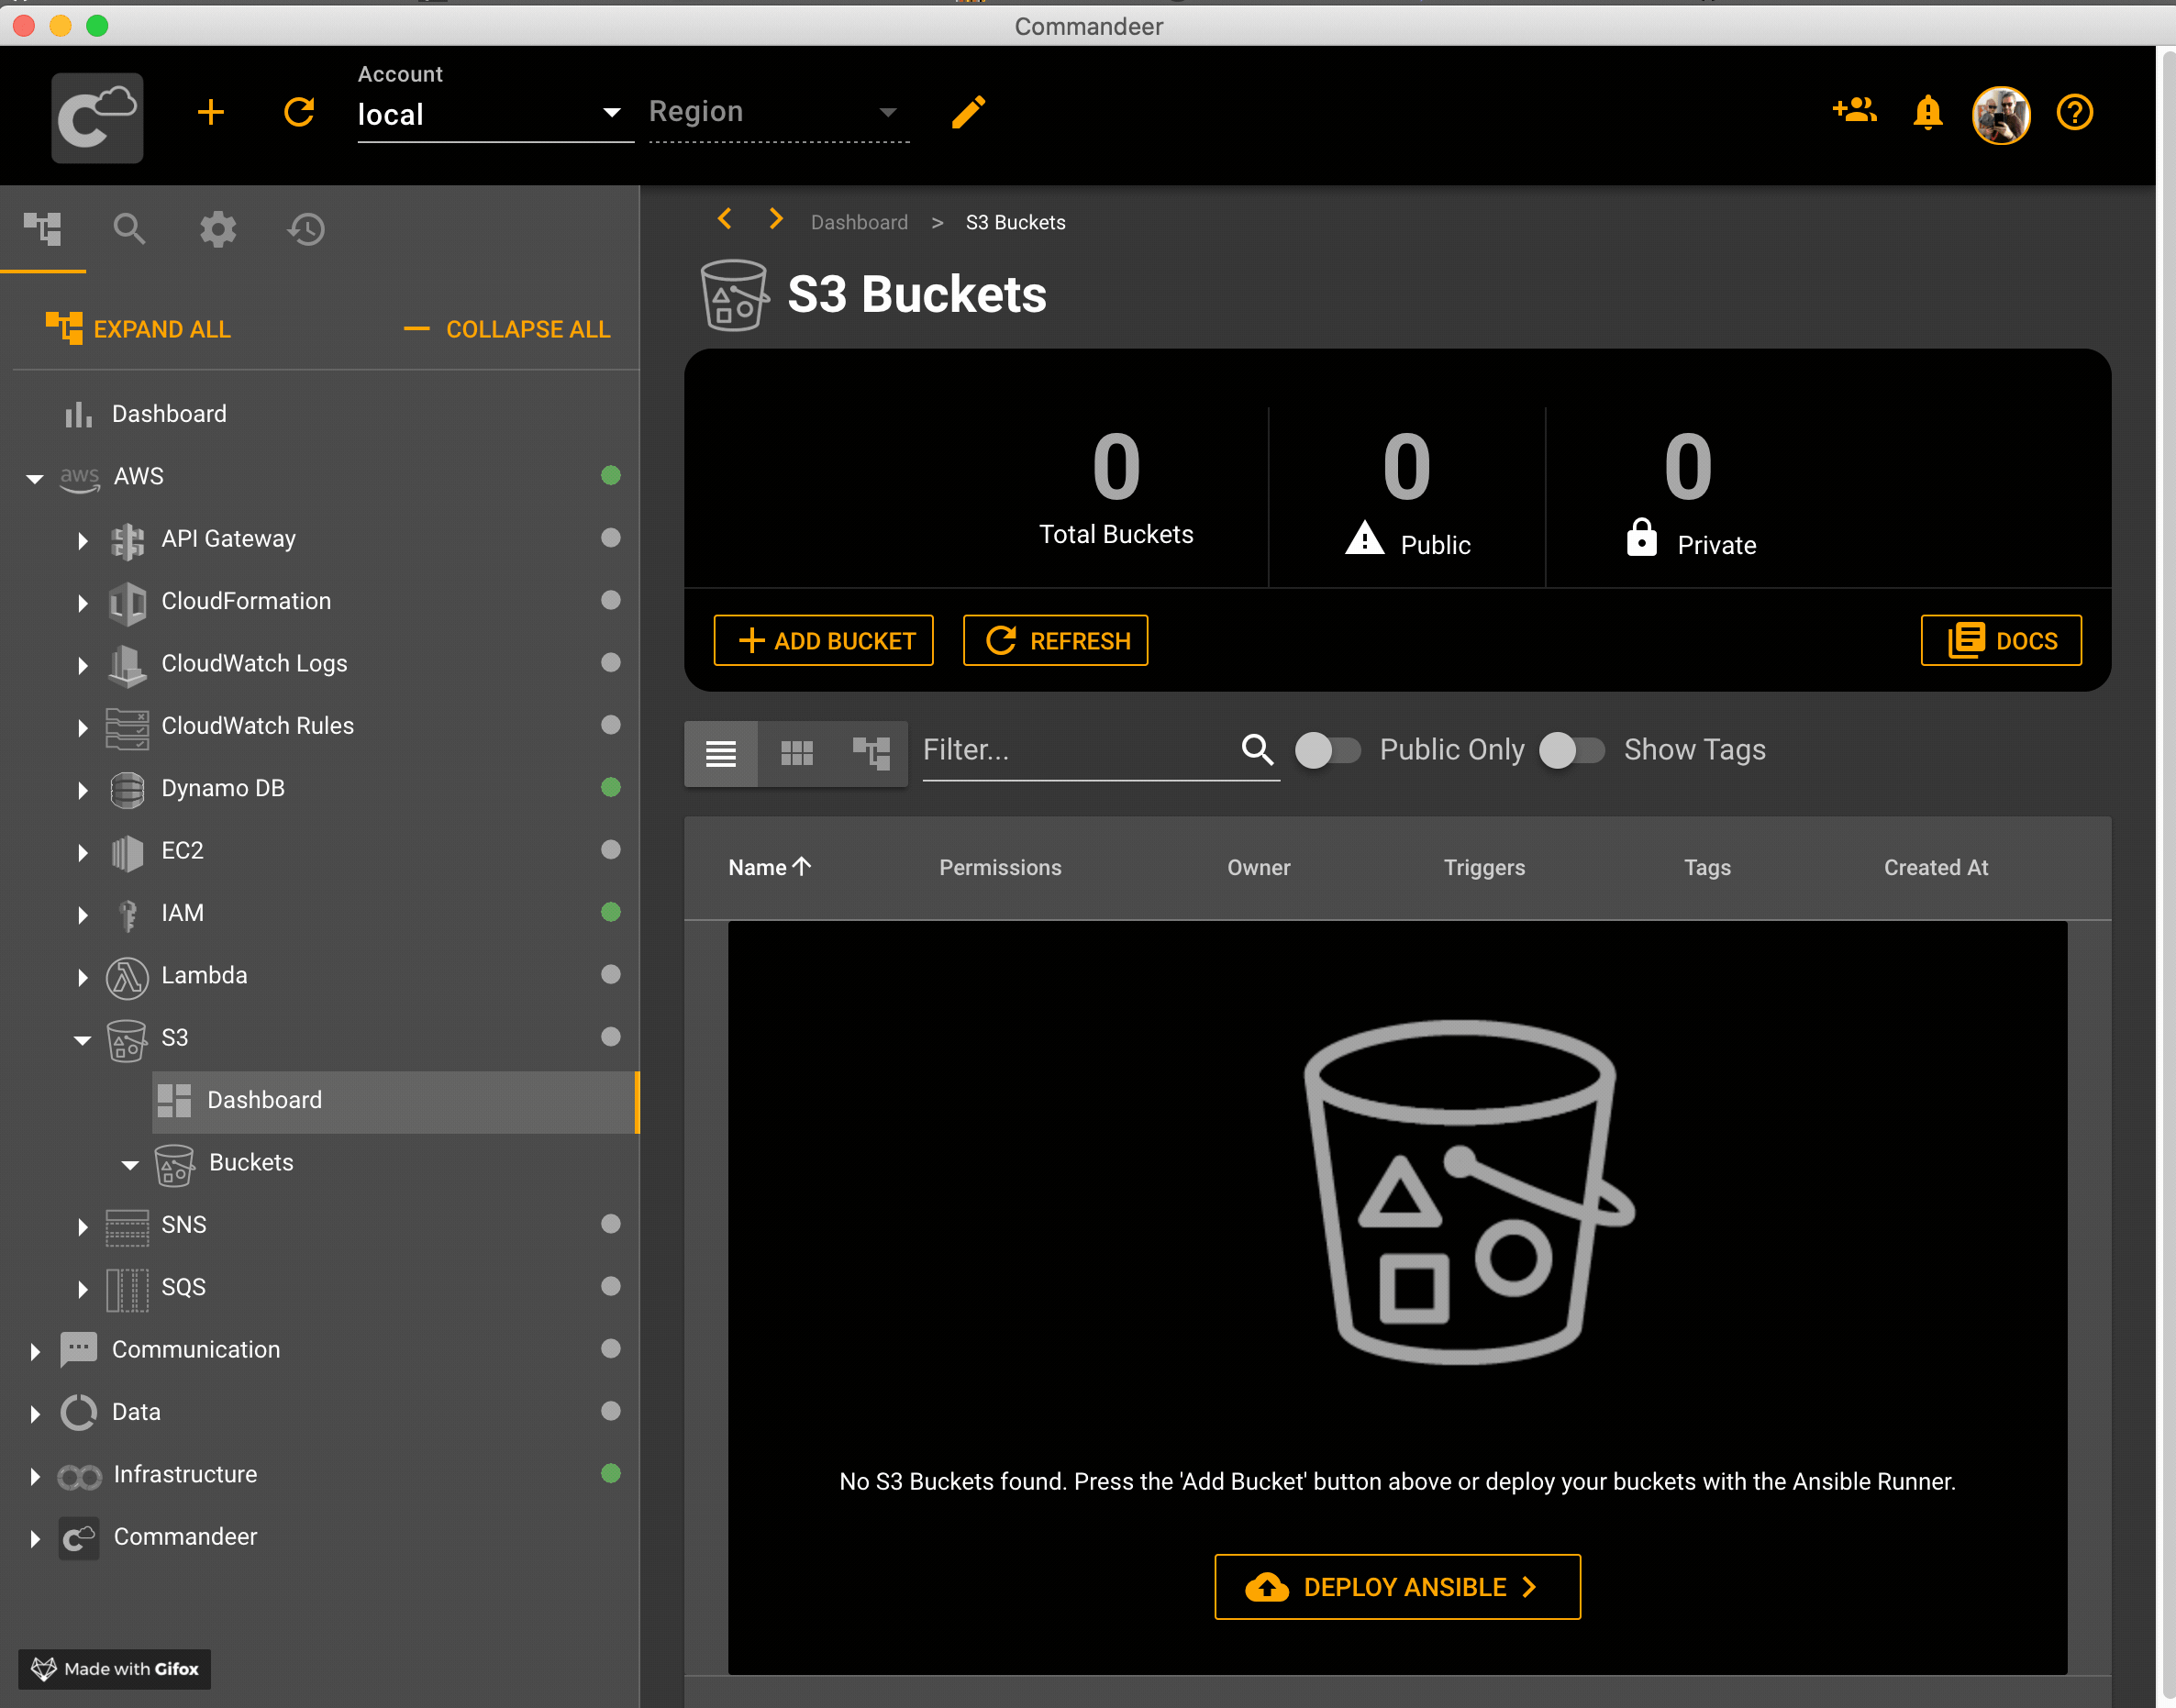
Task: Click the S3 bucket icon in tree
Action: [x=127, y=1039]
